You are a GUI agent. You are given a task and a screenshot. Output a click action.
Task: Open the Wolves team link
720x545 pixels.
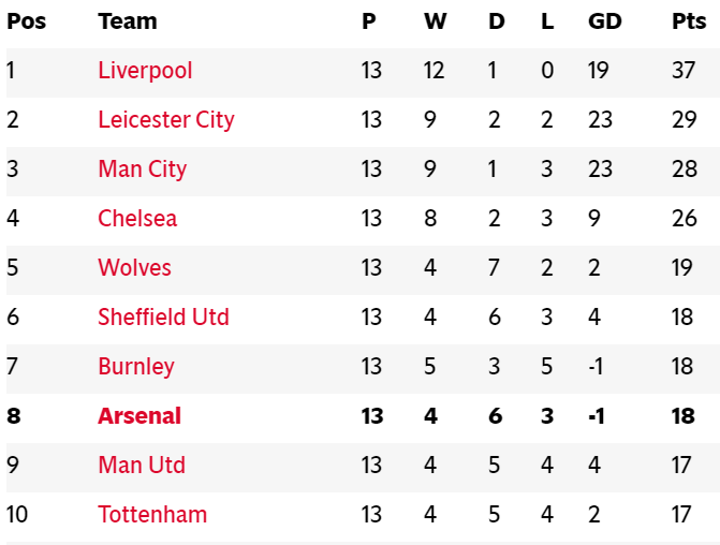(x=134, y=268)
